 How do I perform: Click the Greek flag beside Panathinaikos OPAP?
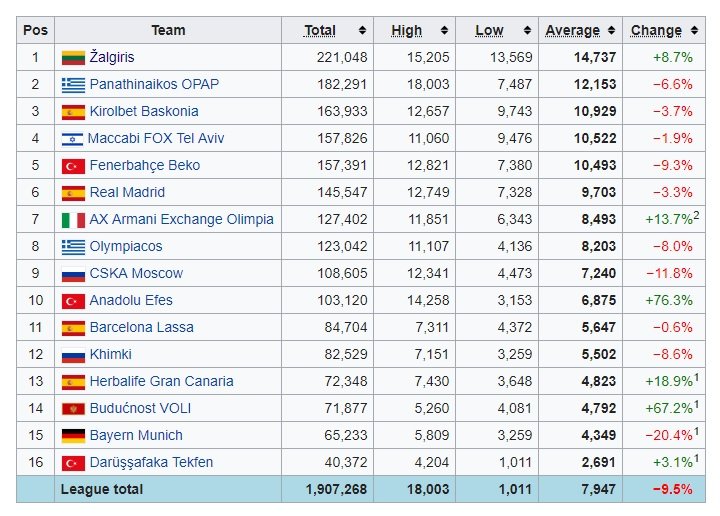pos(73,85)
